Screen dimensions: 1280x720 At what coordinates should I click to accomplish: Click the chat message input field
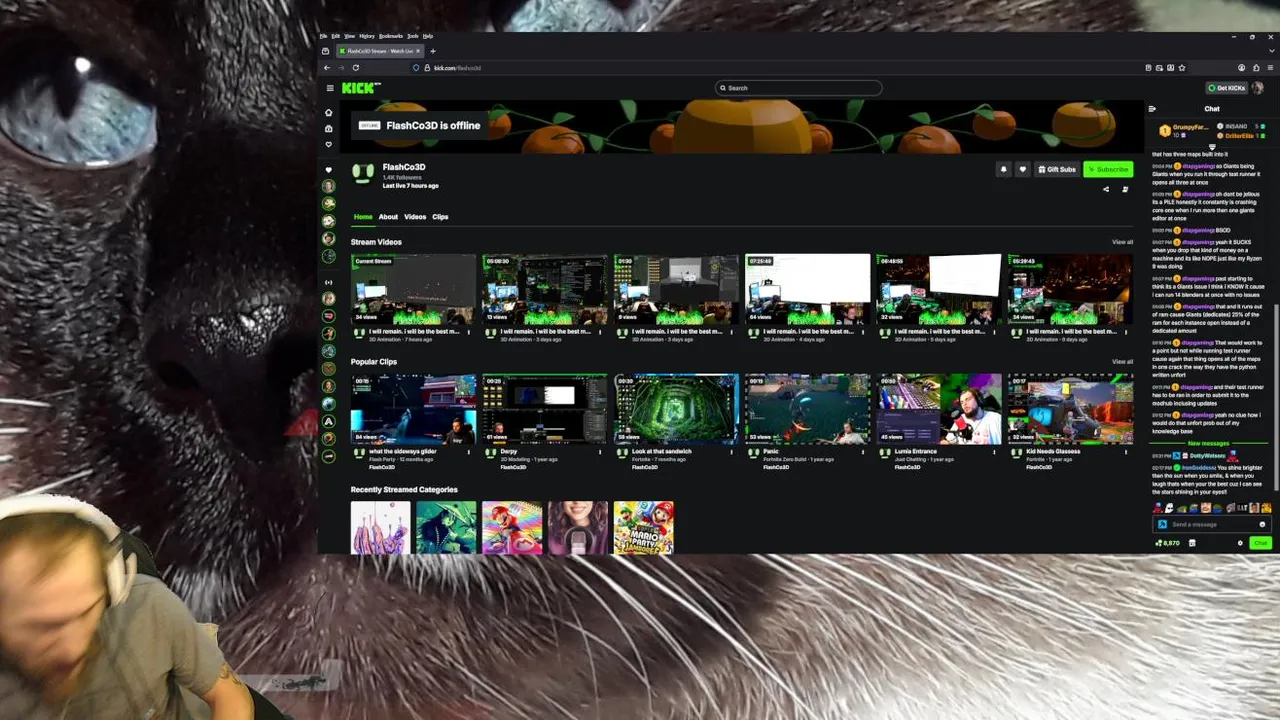coord(1210,524)
